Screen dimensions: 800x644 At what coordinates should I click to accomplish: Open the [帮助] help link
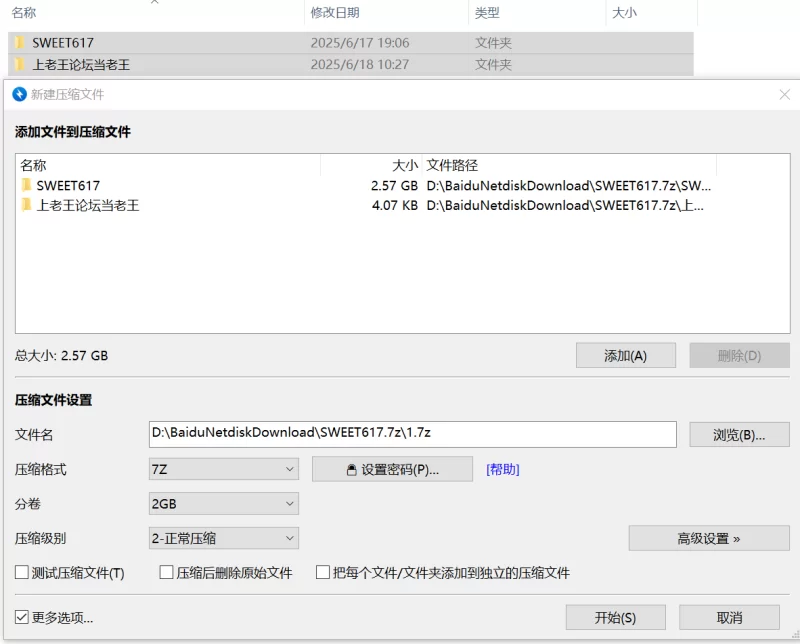coord(503,469)
